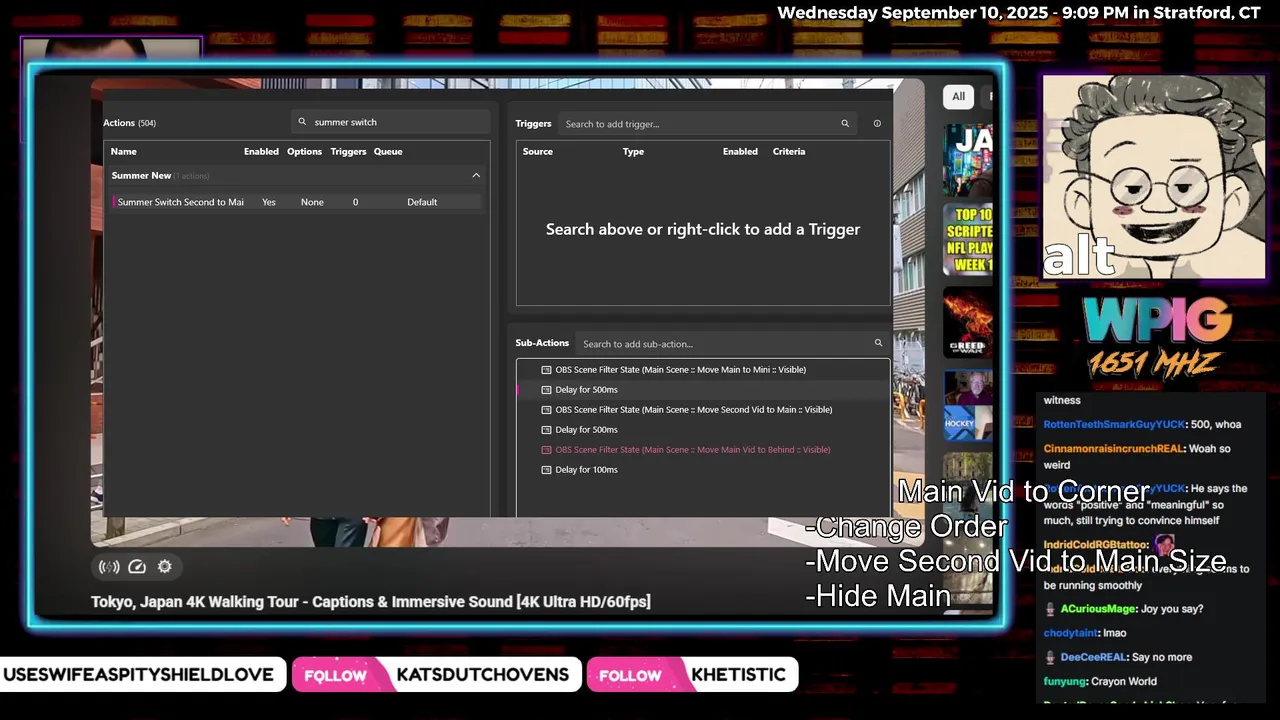Click the magnifier icon in Sub-Actions search
The height and width of the screenshot is (720, 1280).
[x=878, y=343]
